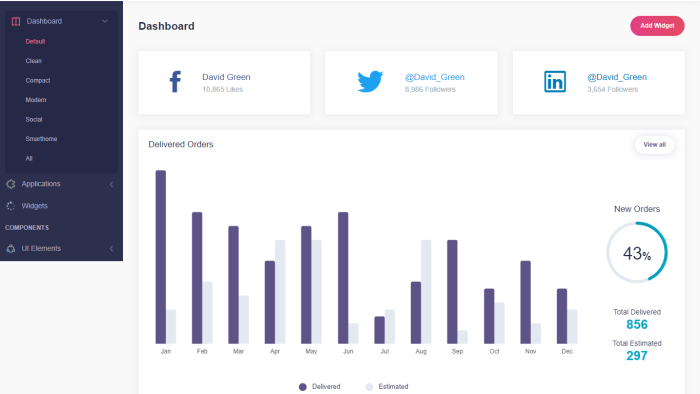Open the Smarthome dashboard menu item
This screenshot has height=394, width=700.
(41, 139)
